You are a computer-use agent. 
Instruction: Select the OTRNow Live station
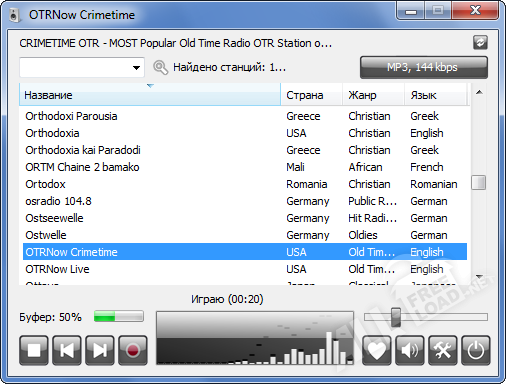coord(245,269)
